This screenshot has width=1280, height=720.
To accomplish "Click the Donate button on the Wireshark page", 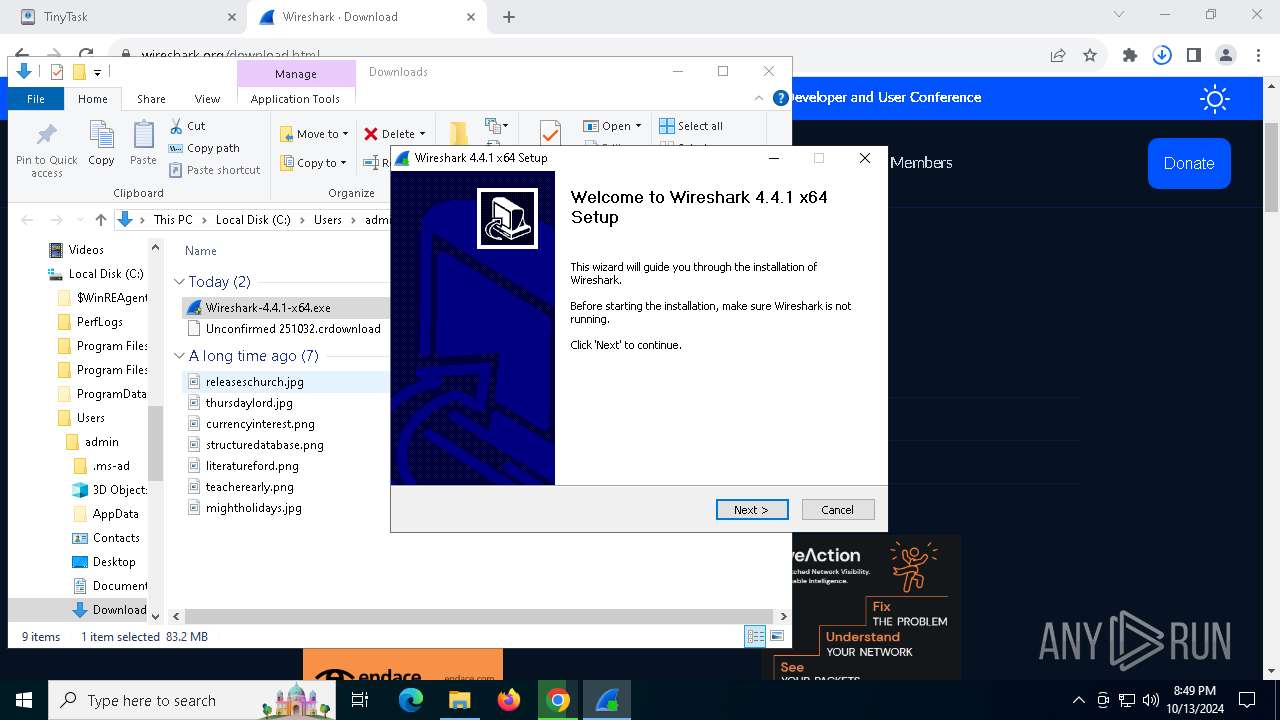I will pos(1189,163).
